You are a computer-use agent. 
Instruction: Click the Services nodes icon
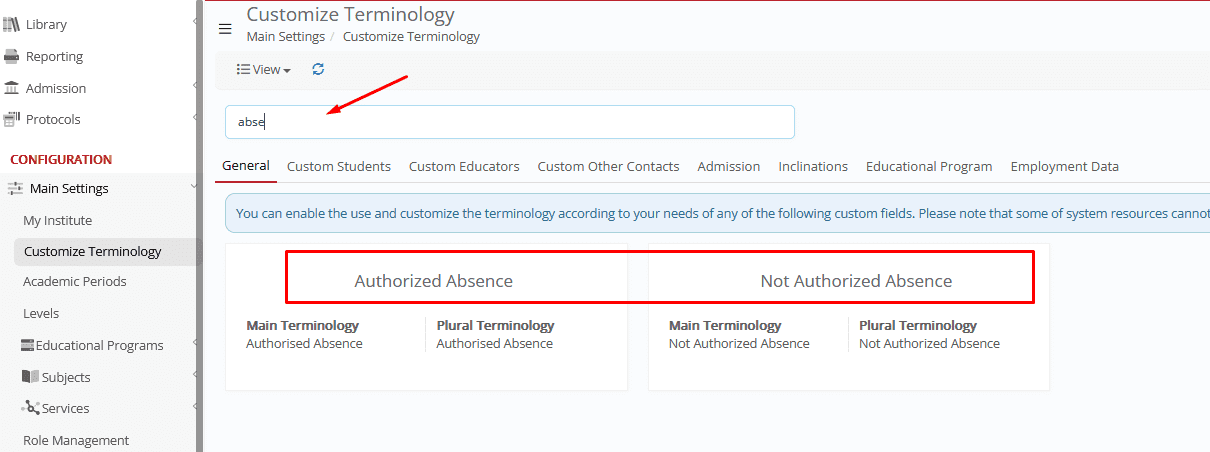click(x=30, y=408)
